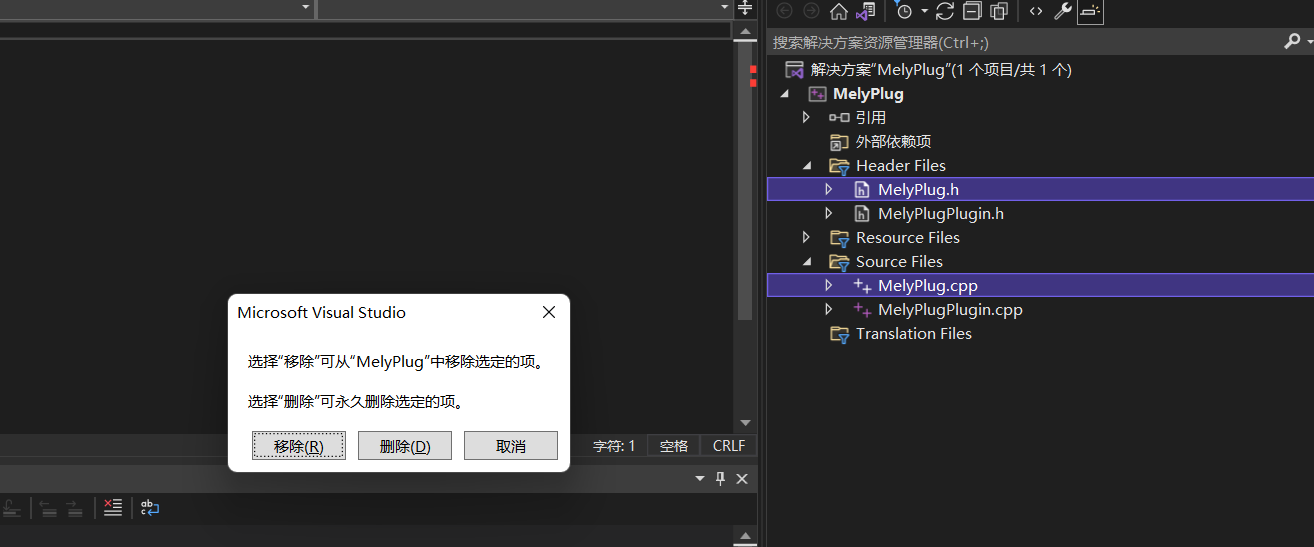Expand the Resource Files folder
This screenshot has width=1314, height=547.
pyautogui.click(x=807, y=238)
